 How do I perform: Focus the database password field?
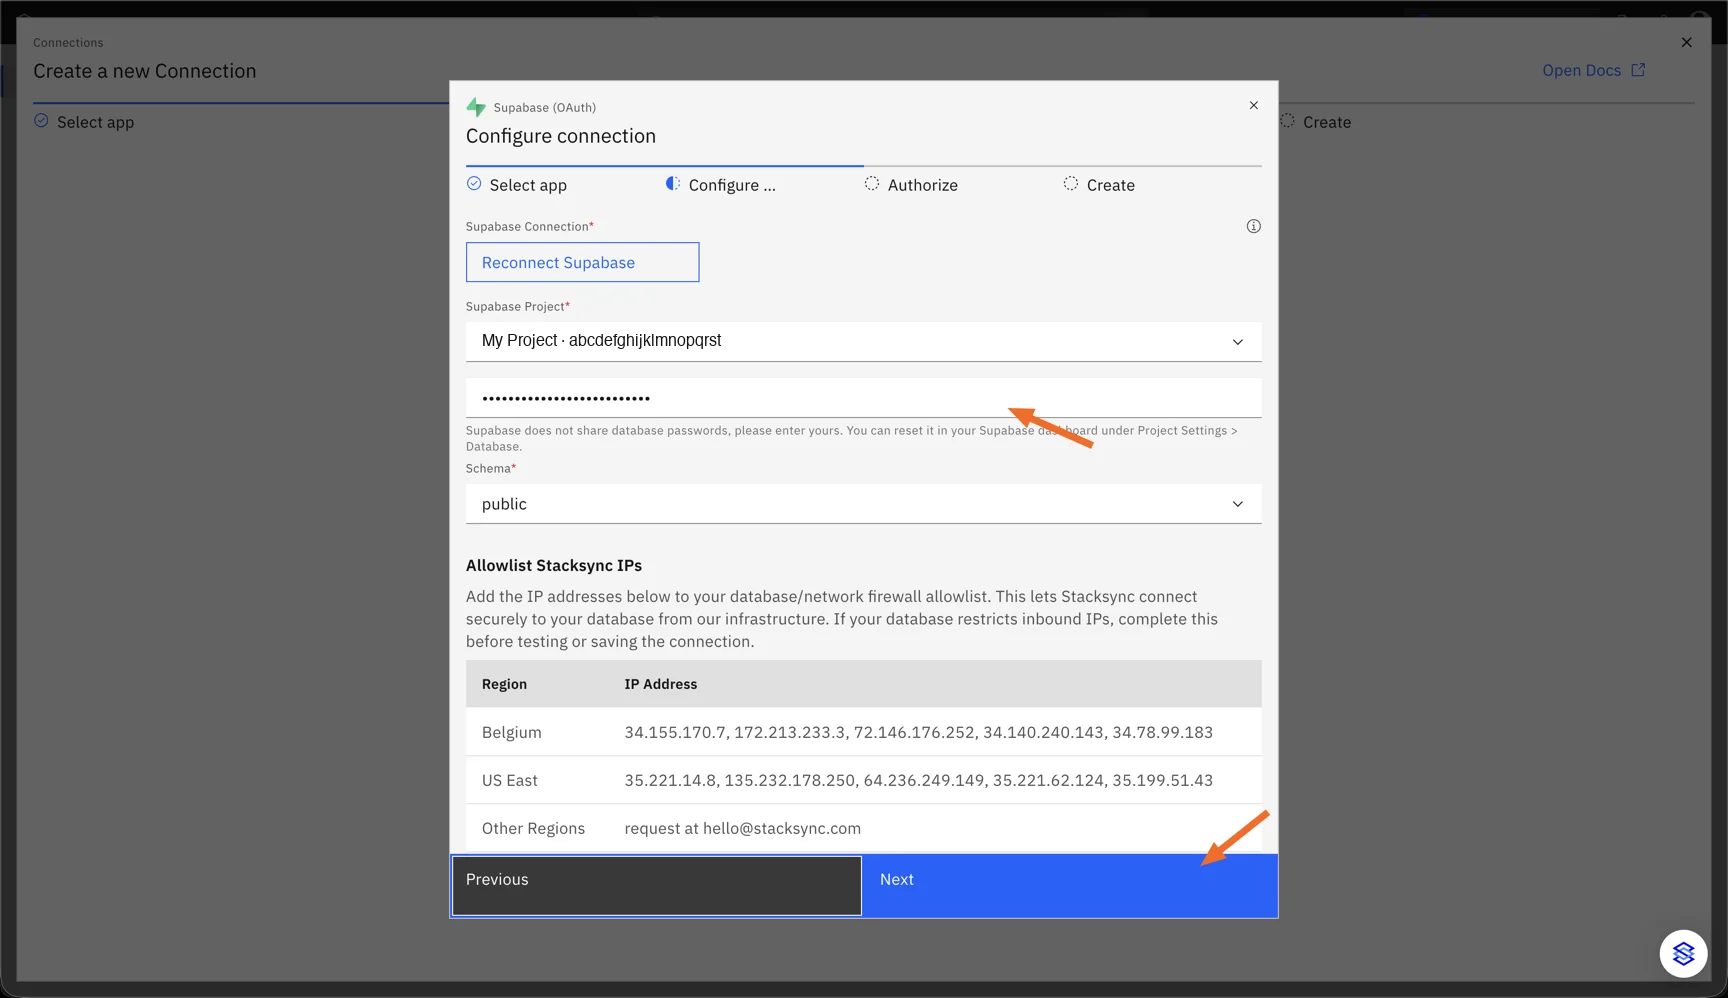tap(864, 398)
